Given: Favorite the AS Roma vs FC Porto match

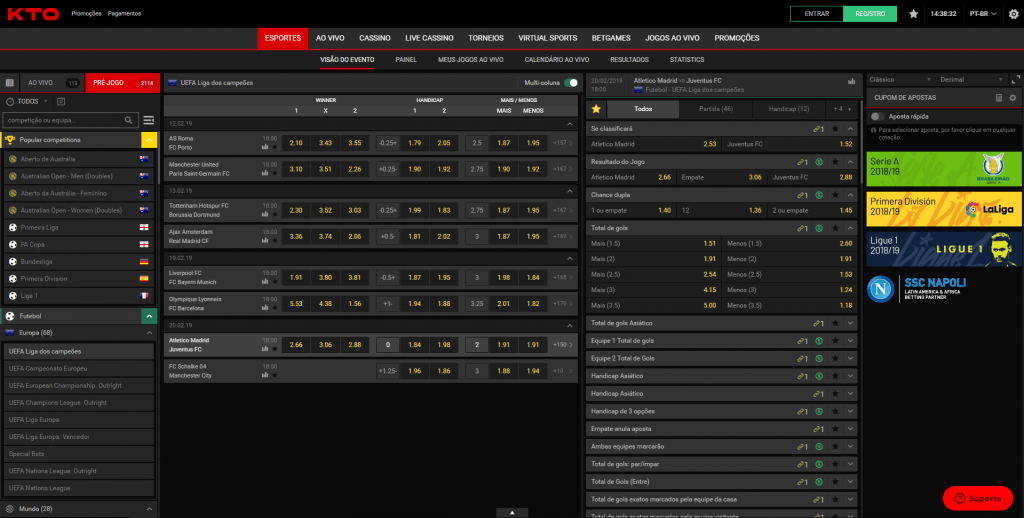Looking at the screenshot, I should click(274, 147).
